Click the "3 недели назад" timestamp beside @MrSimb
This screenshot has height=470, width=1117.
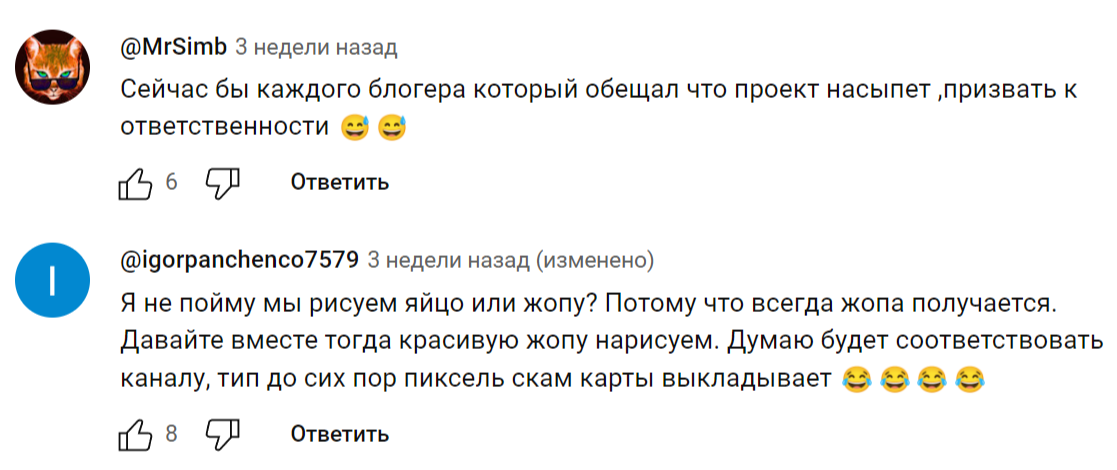[316, 47]
